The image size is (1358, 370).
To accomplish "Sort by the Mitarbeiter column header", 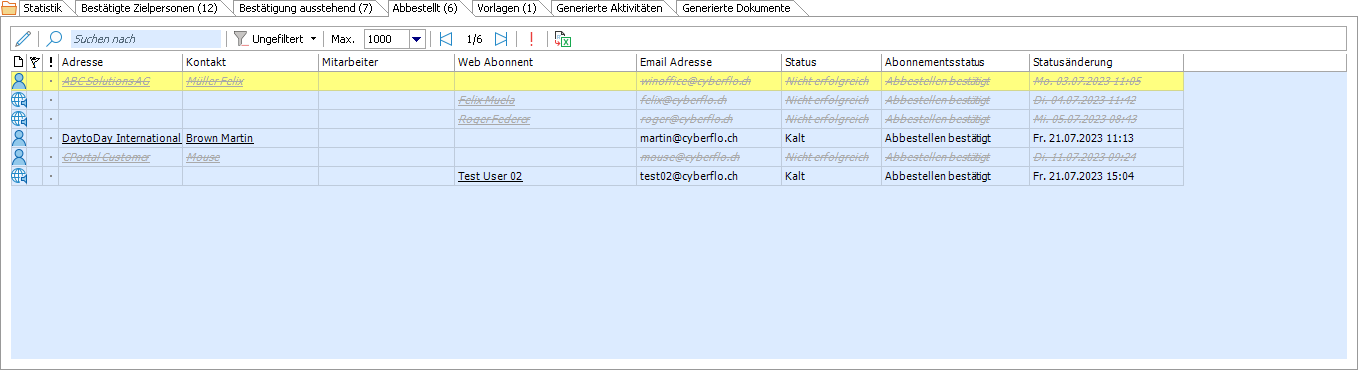I will click(386, 62).
